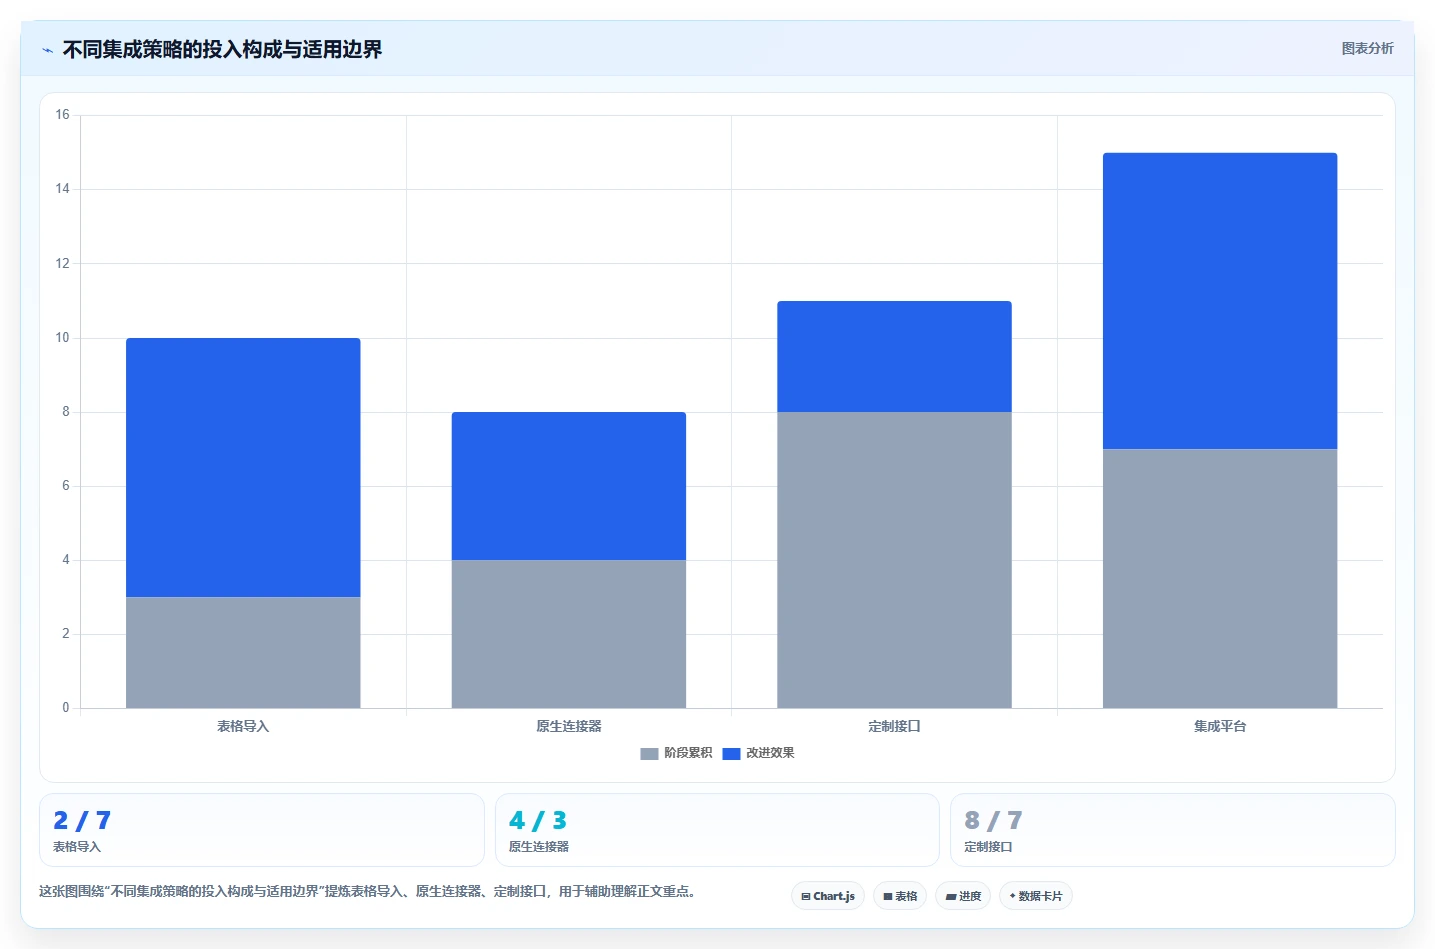Click the 原生连接器 x-axis label
The height and width of the screenshot is (949, 1435).
(569, 726)
